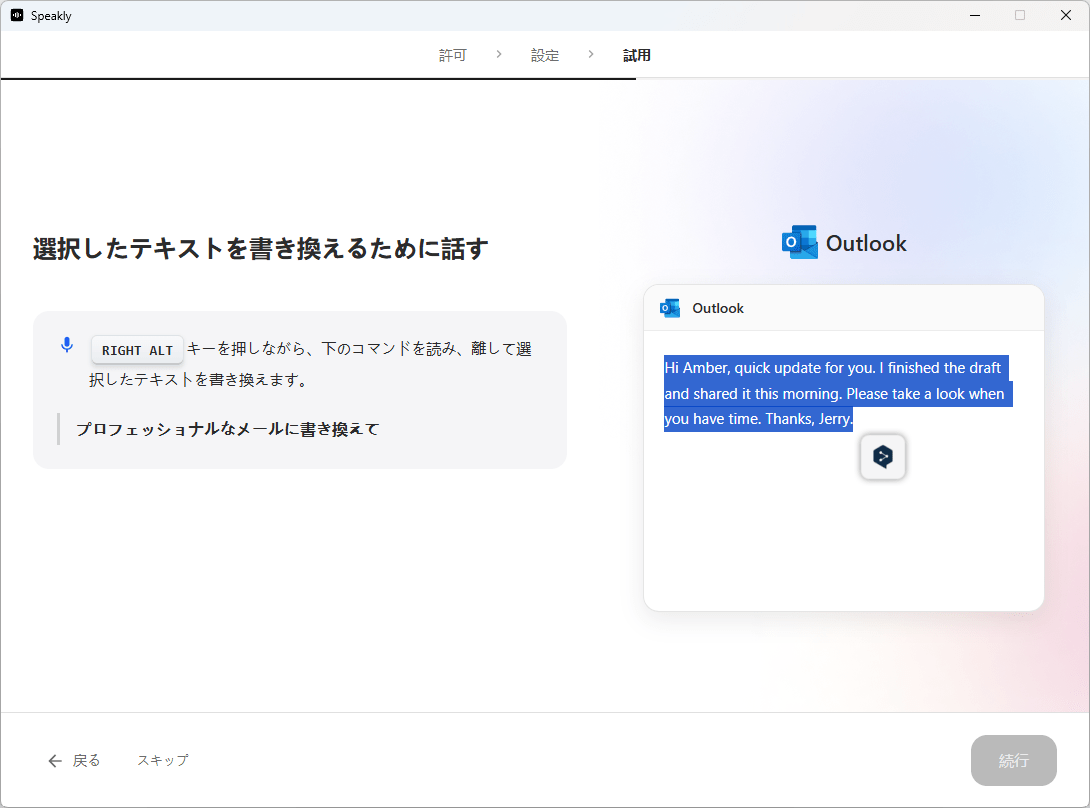Click chevron between 許可 and 設定
Image resolution: width=1090 pixels, height=808 pixels.
[x=499, y=54]
